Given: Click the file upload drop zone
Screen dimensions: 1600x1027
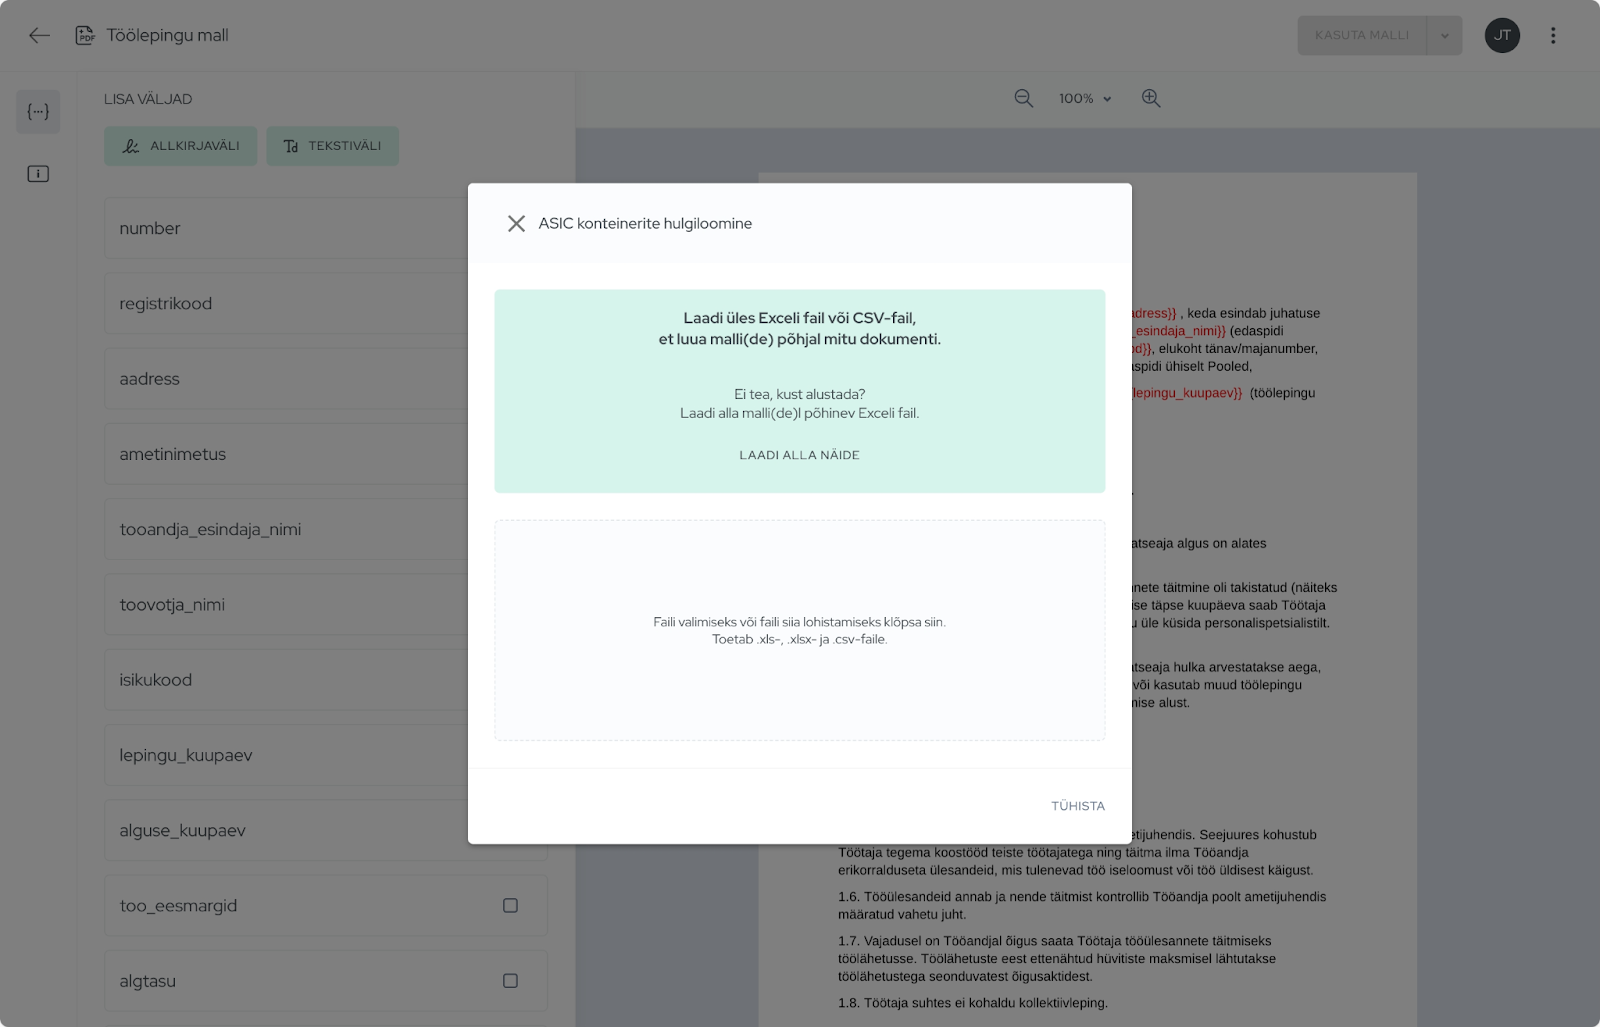Looking at the screenshot, I should [799, 630].
